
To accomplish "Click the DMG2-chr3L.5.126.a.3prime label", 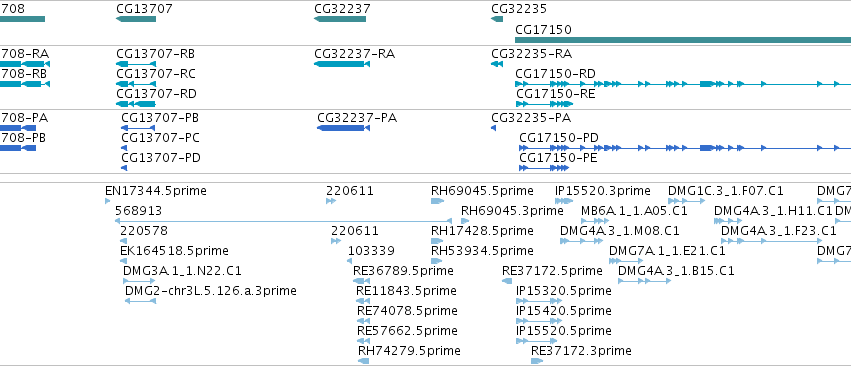I will 211,291.
